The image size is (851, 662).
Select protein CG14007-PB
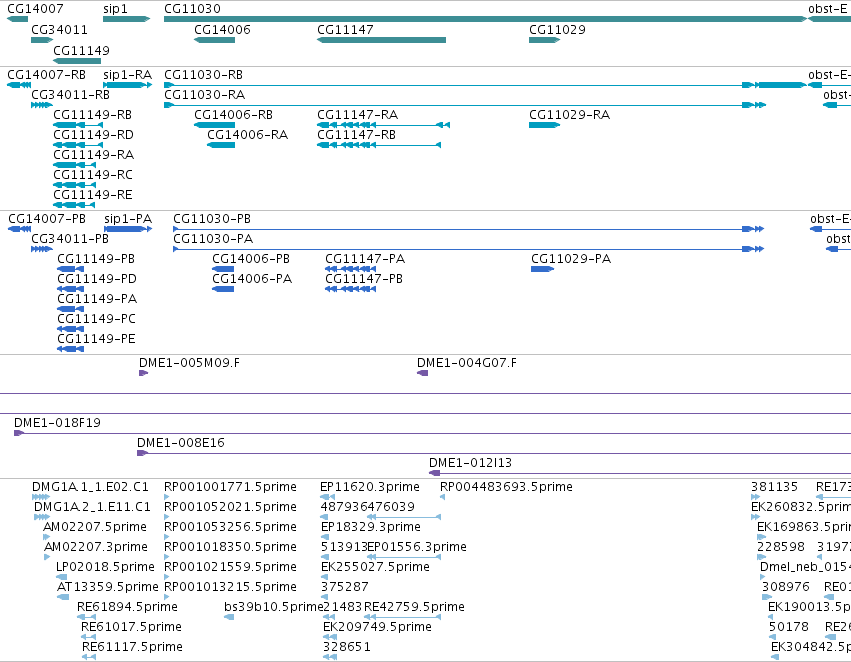[47, 219]
